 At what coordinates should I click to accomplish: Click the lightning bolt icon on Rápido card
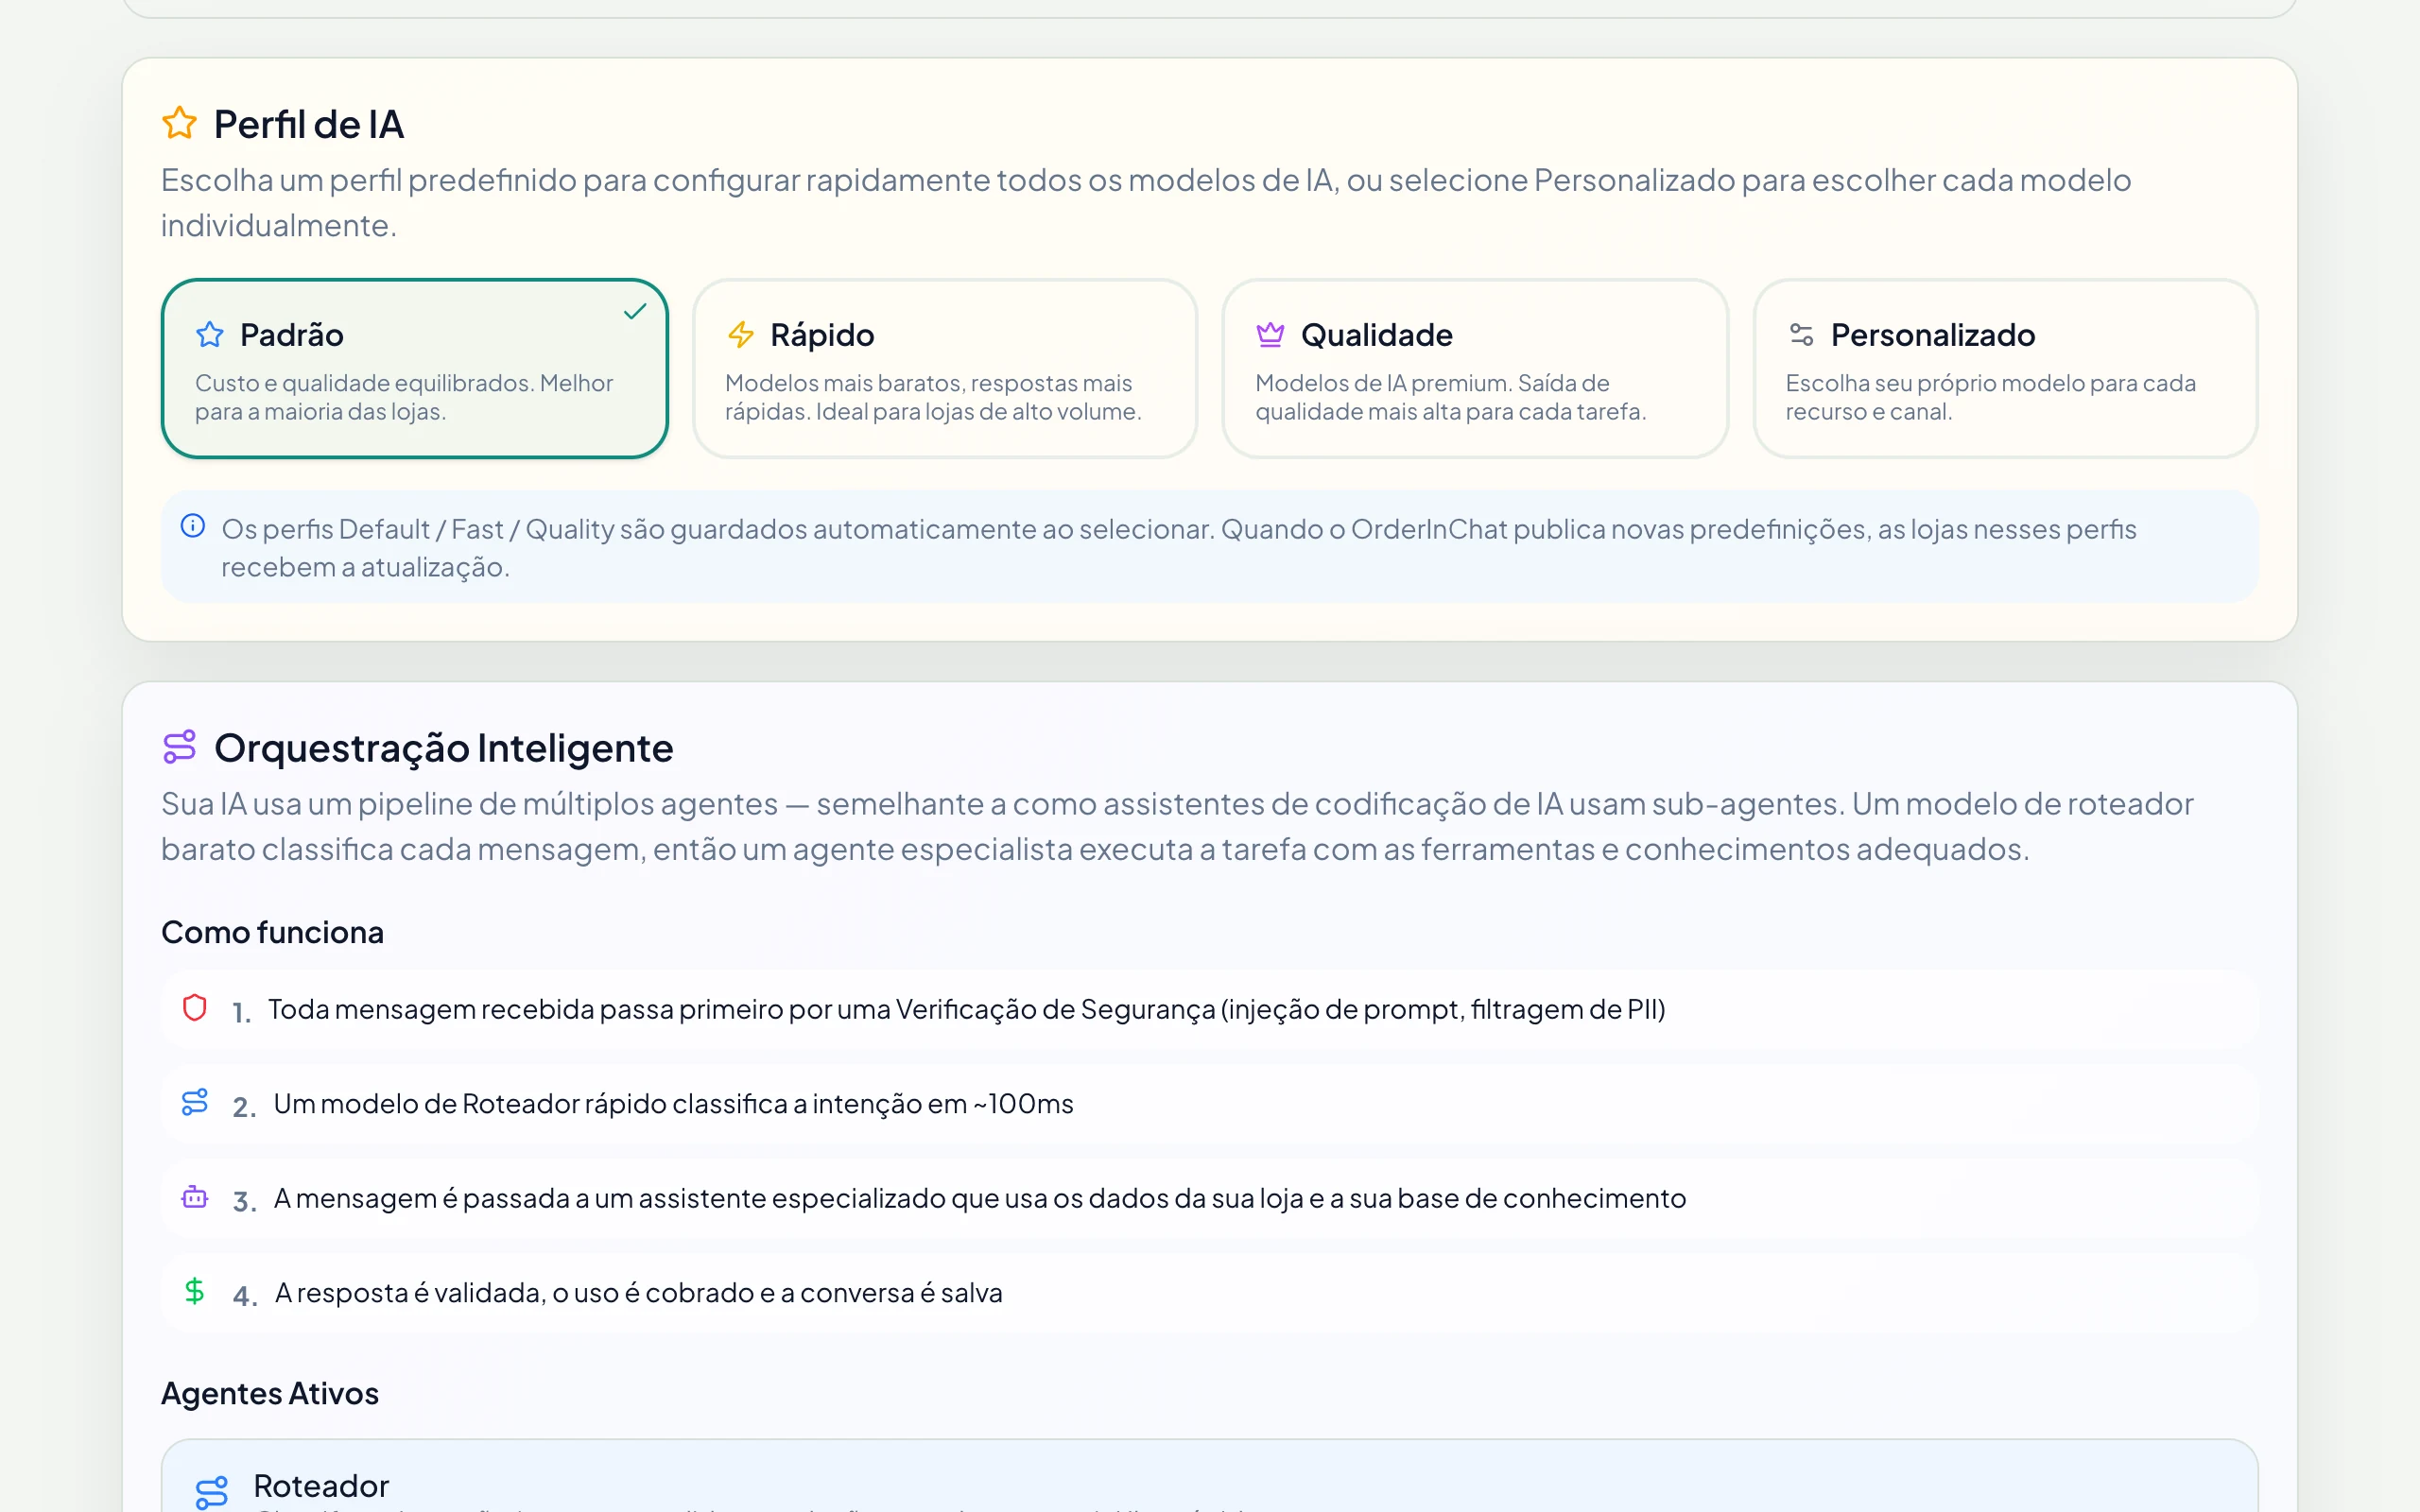point(741,334)
